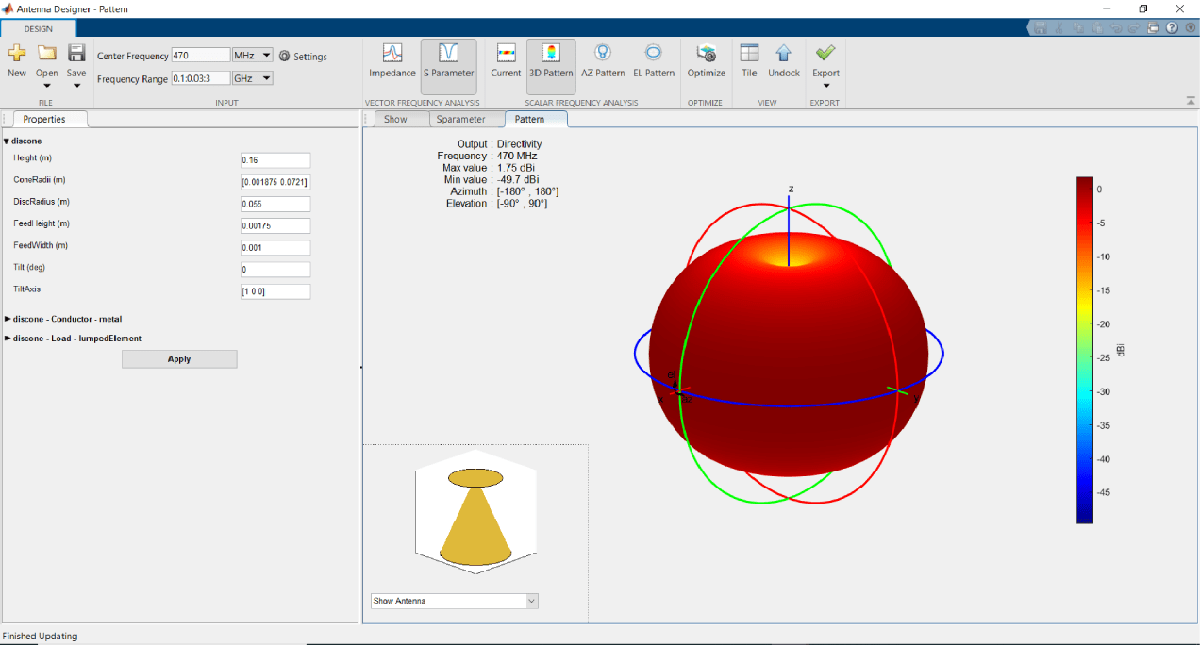Click the Impedance analysis icon

pyautogui.click(x=392, y=59)
